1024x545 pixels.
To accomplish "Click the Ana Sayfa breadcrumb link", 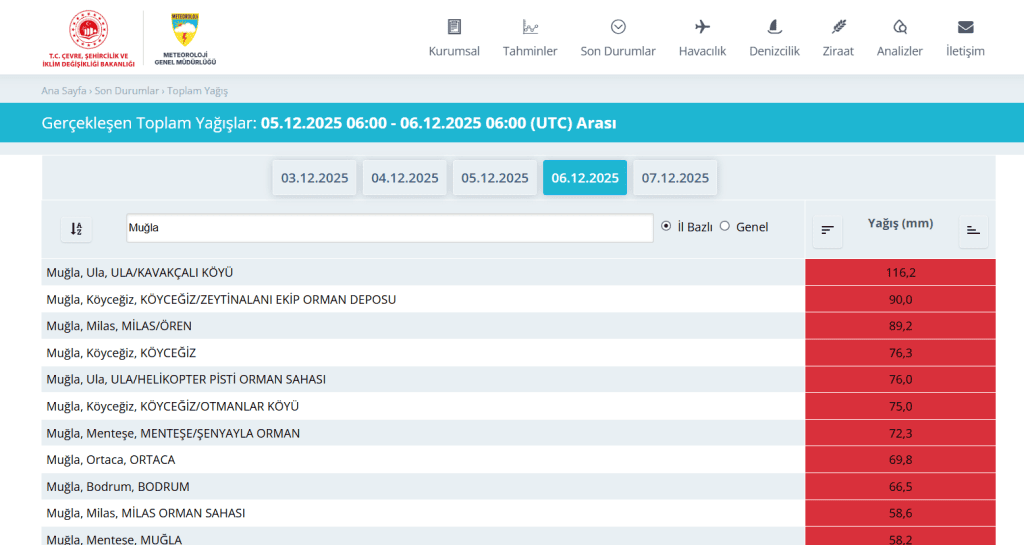I will coord(64,91).
